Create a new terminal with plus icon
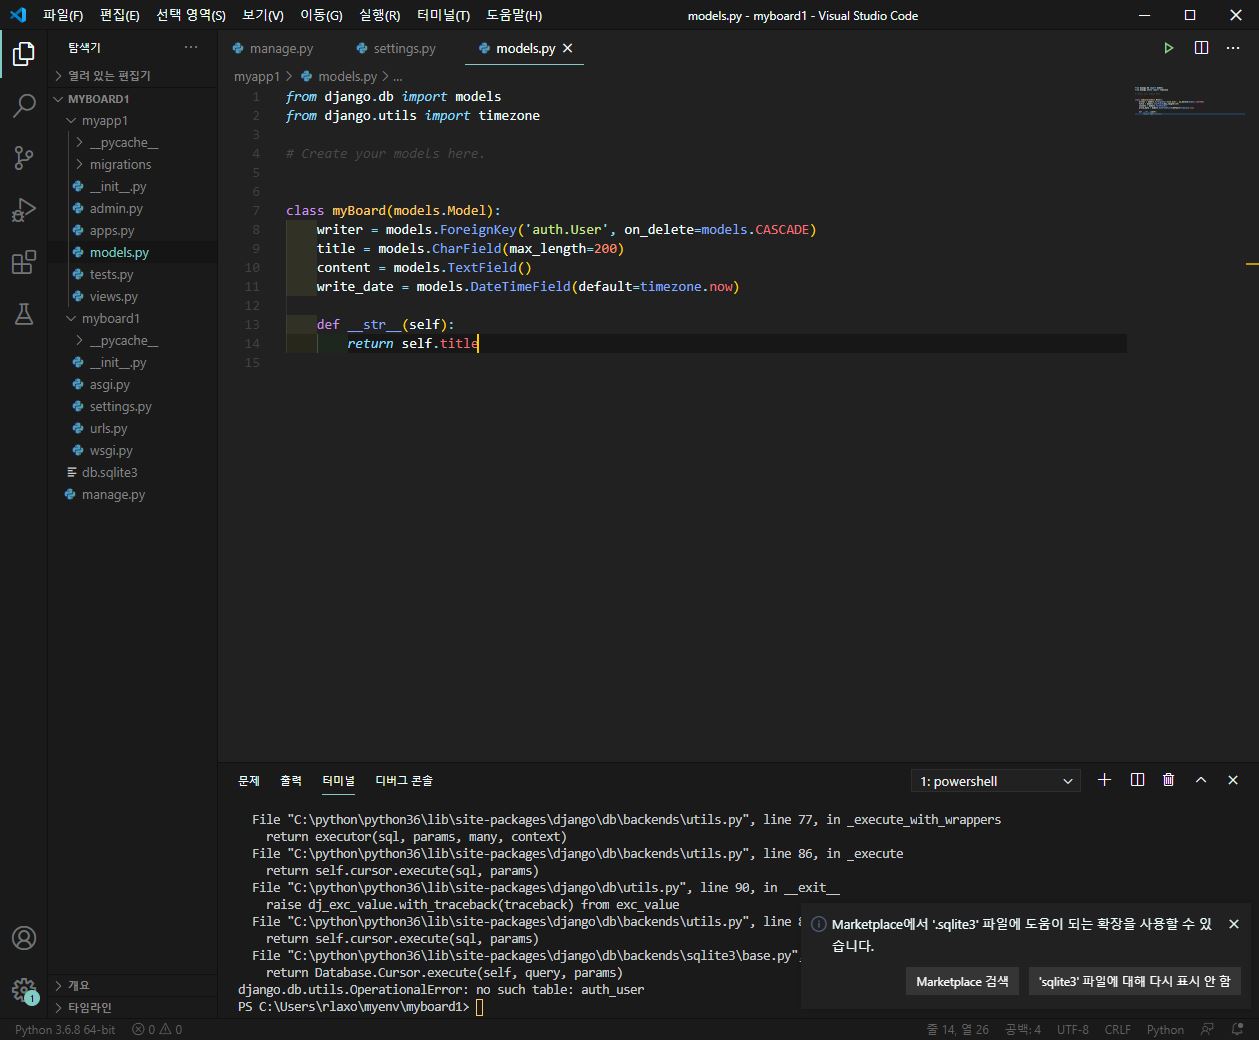Viewport: 1259px width, 1040px height. click(x=1104, y=780)
